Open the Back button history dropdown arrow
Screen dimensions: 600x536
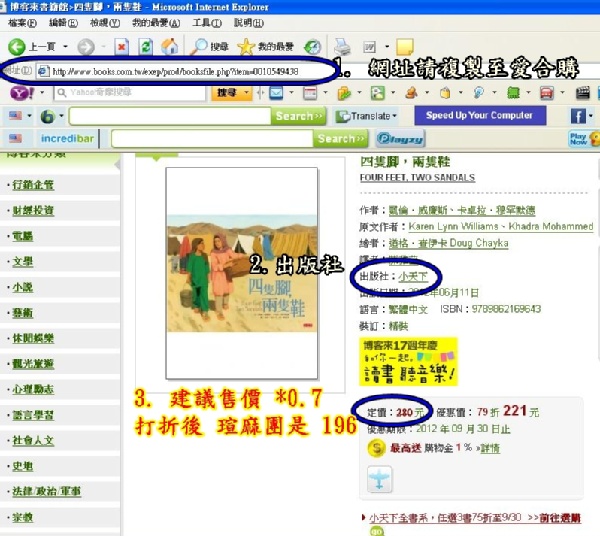pos(66,47)
